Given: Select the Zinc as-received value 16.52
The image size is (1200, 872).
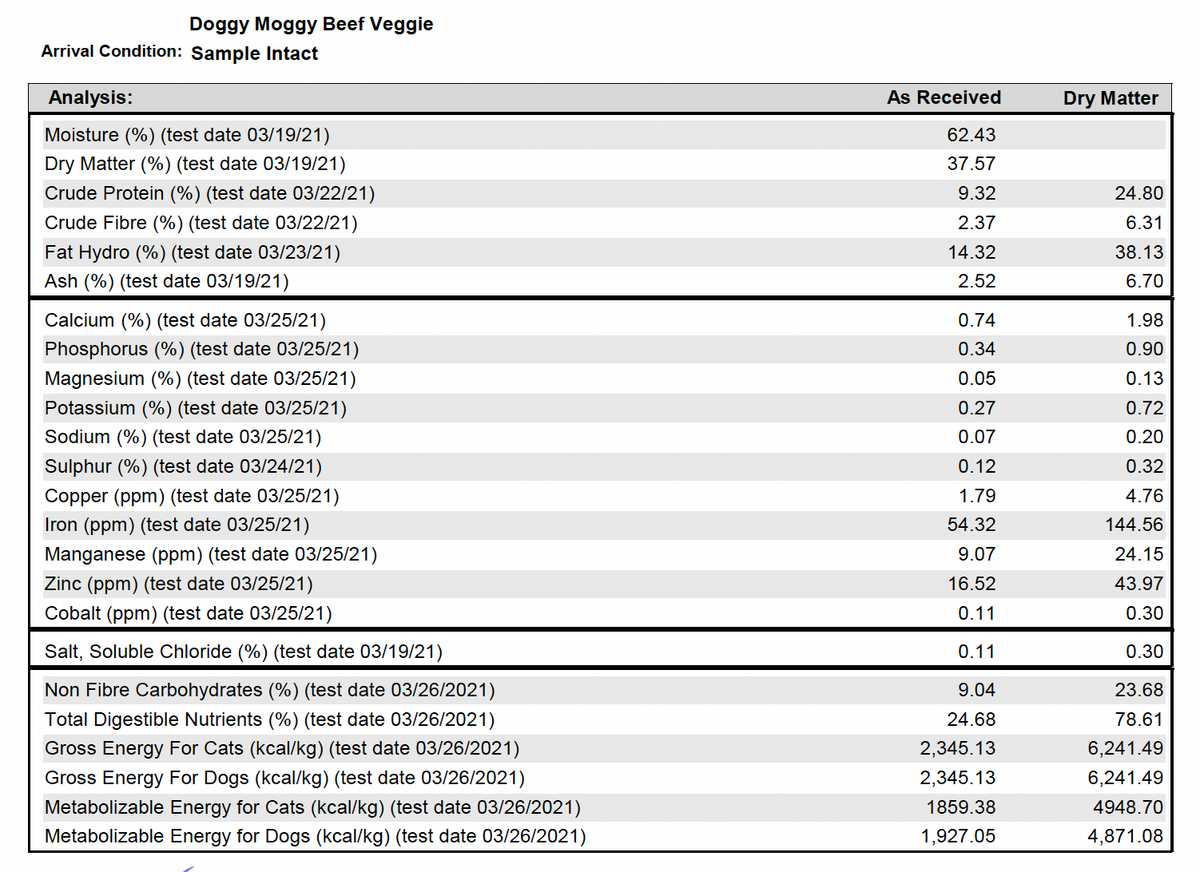Looking at the screenshot, I should (970, 583).
